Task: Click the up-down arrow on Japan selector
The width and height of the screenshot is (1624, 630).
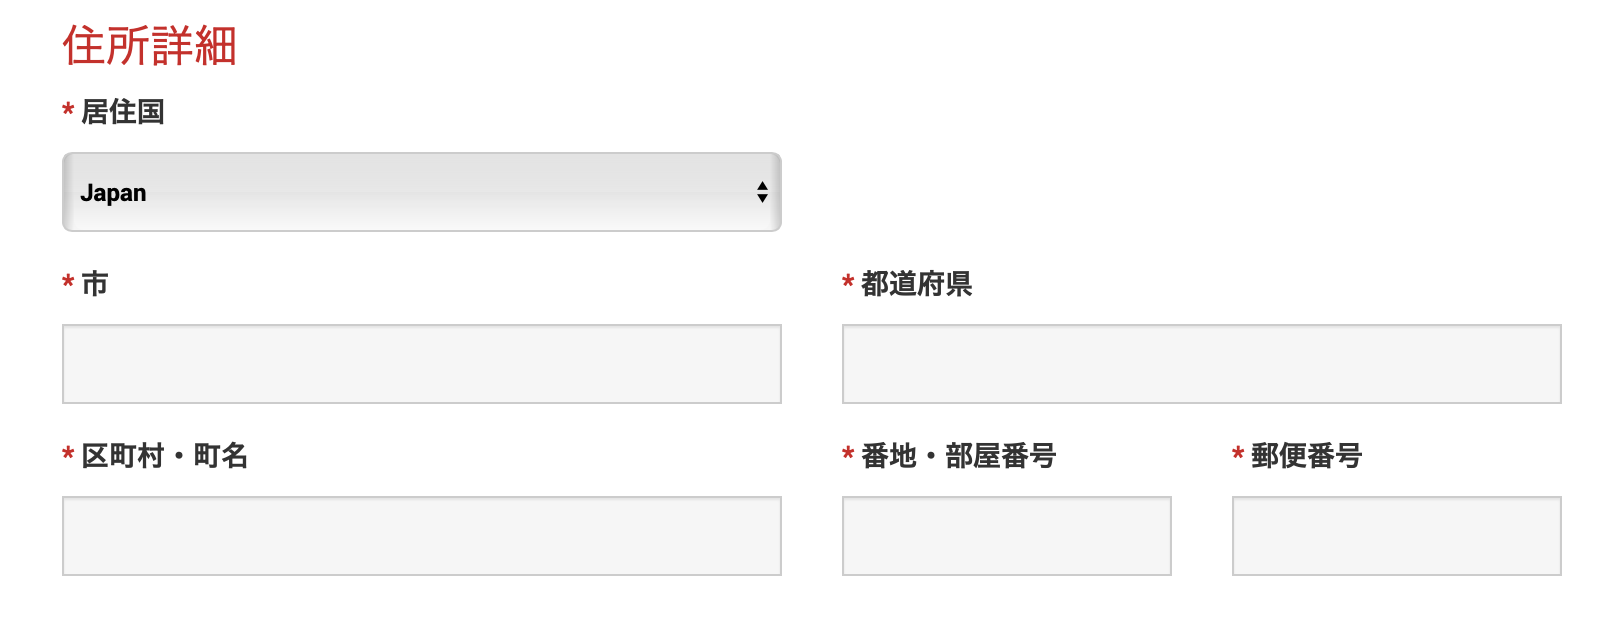Action: click(762, 192)
